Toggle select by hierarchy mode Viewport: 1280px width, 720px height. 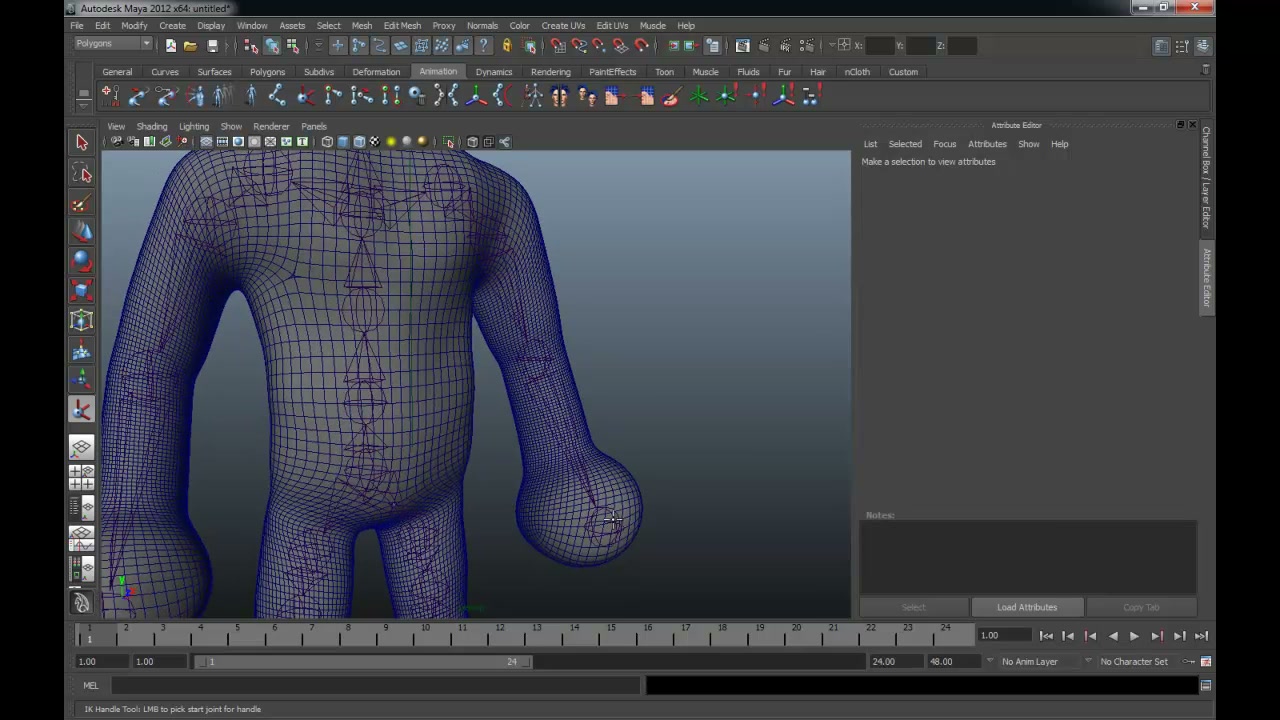coord(251,45)
